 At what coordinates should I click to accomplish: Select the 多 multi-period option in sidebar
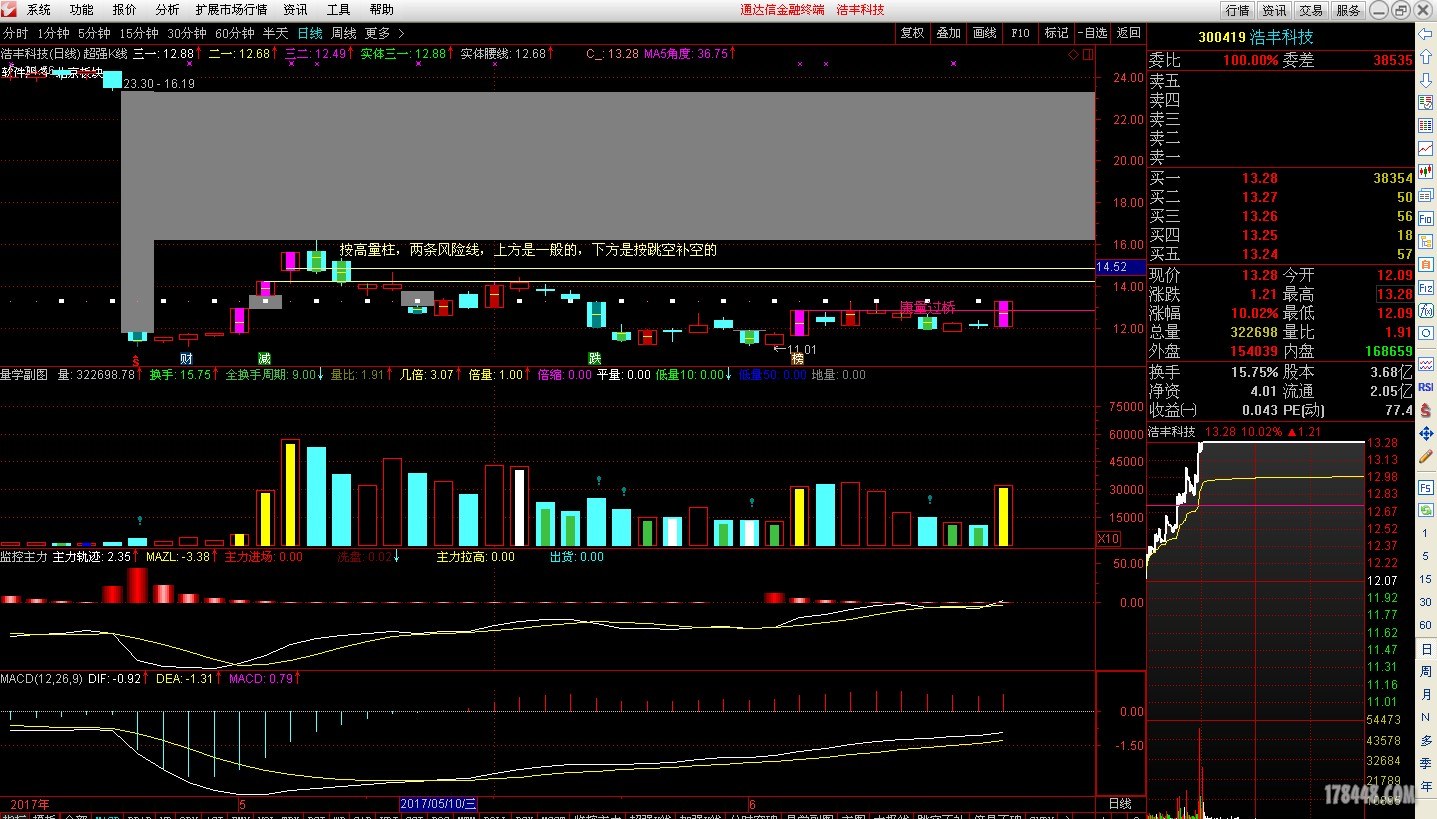[1426, 740]
